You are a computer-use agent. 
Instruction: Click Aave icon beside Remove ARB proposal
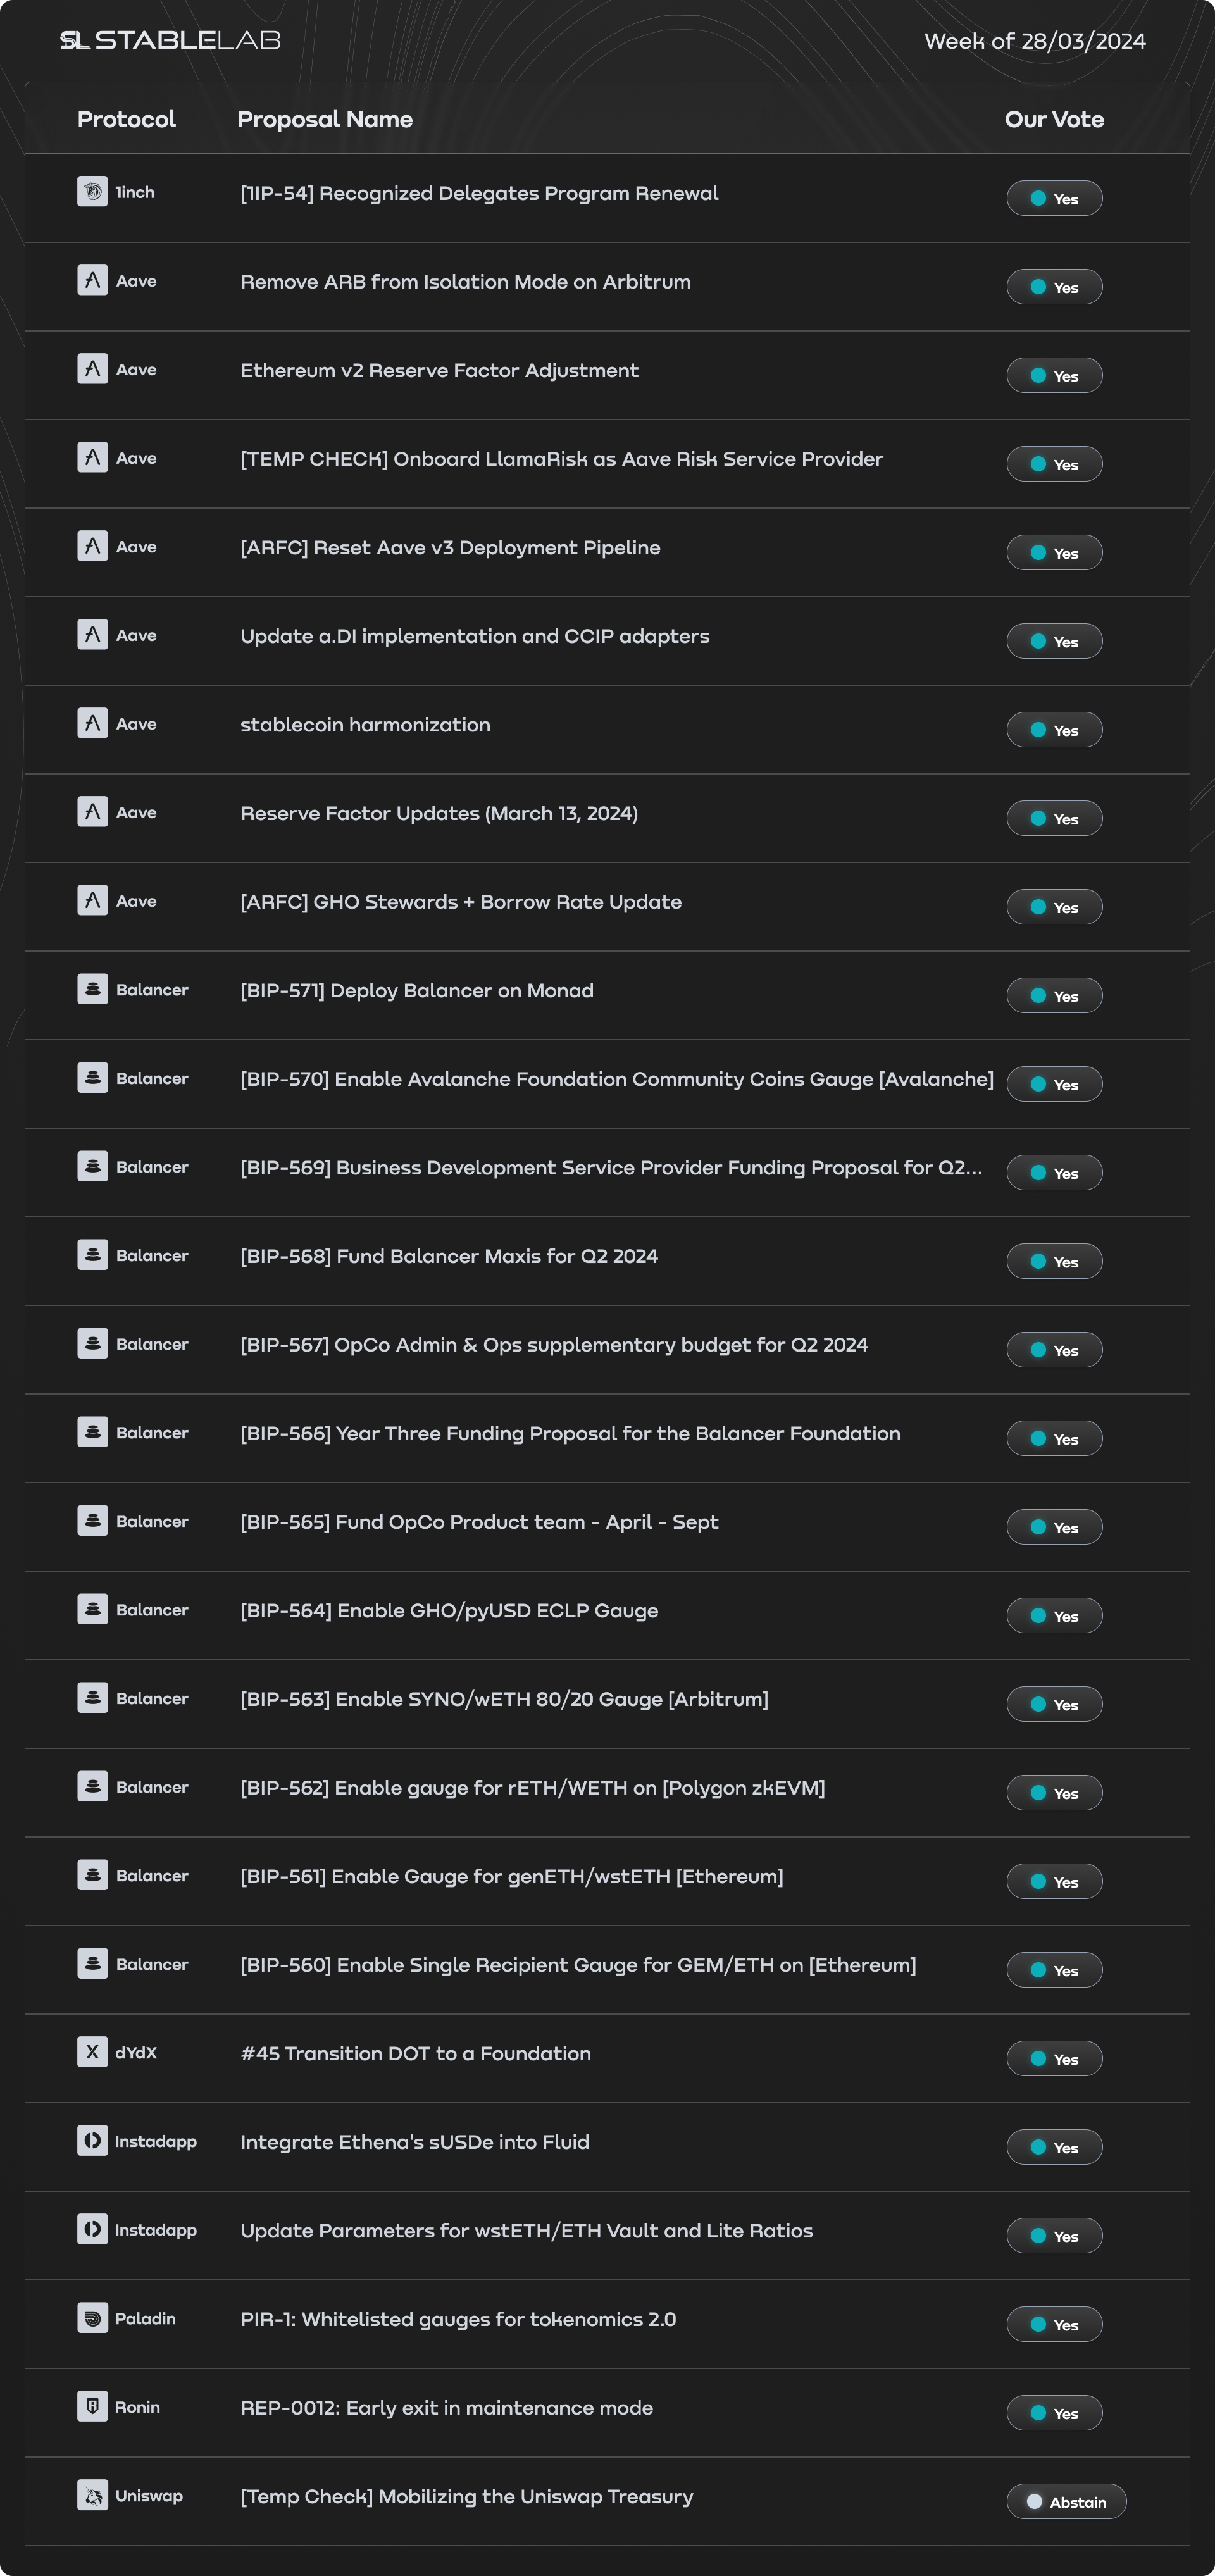point(92,280)
